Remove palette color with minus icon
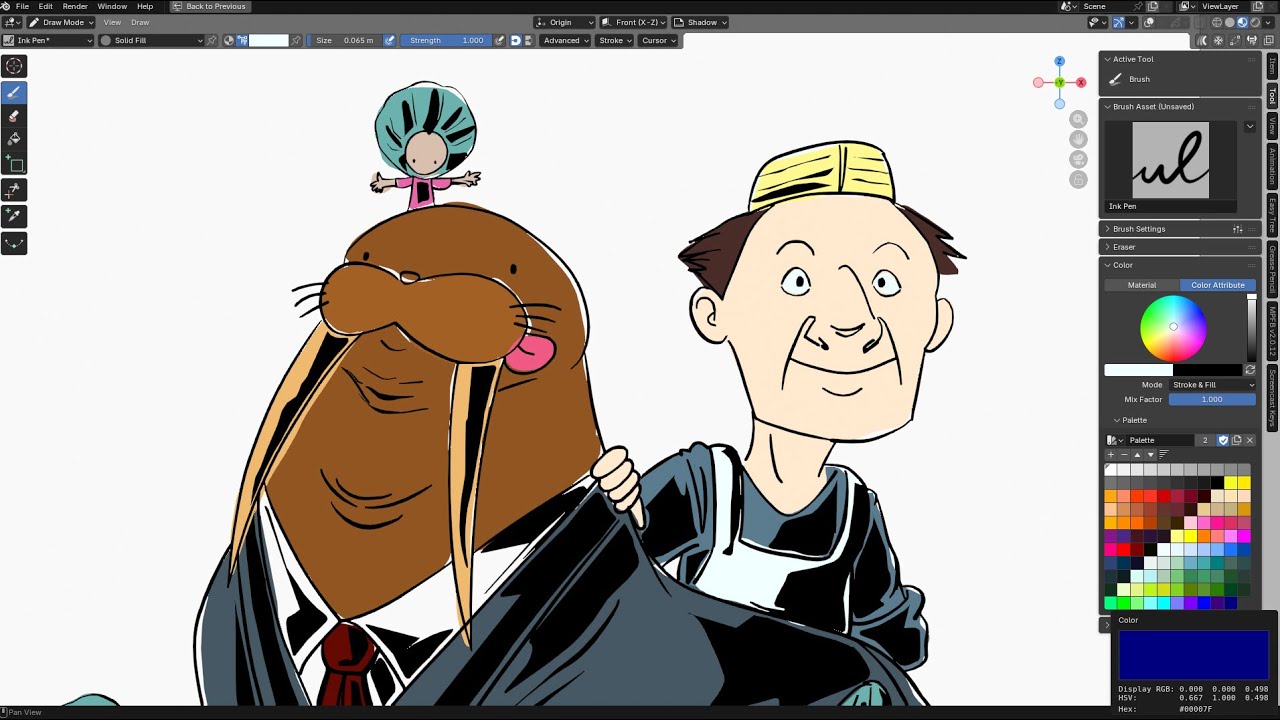 1123,455
